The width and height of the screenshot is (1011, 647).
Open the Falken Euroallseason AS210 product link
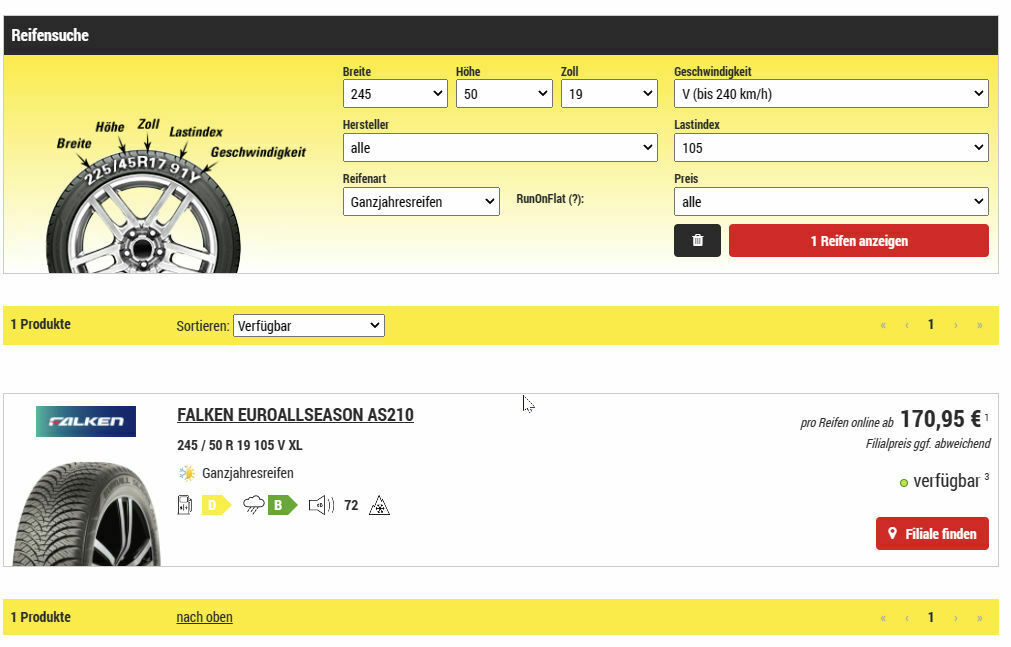click(x=295, y=415)
